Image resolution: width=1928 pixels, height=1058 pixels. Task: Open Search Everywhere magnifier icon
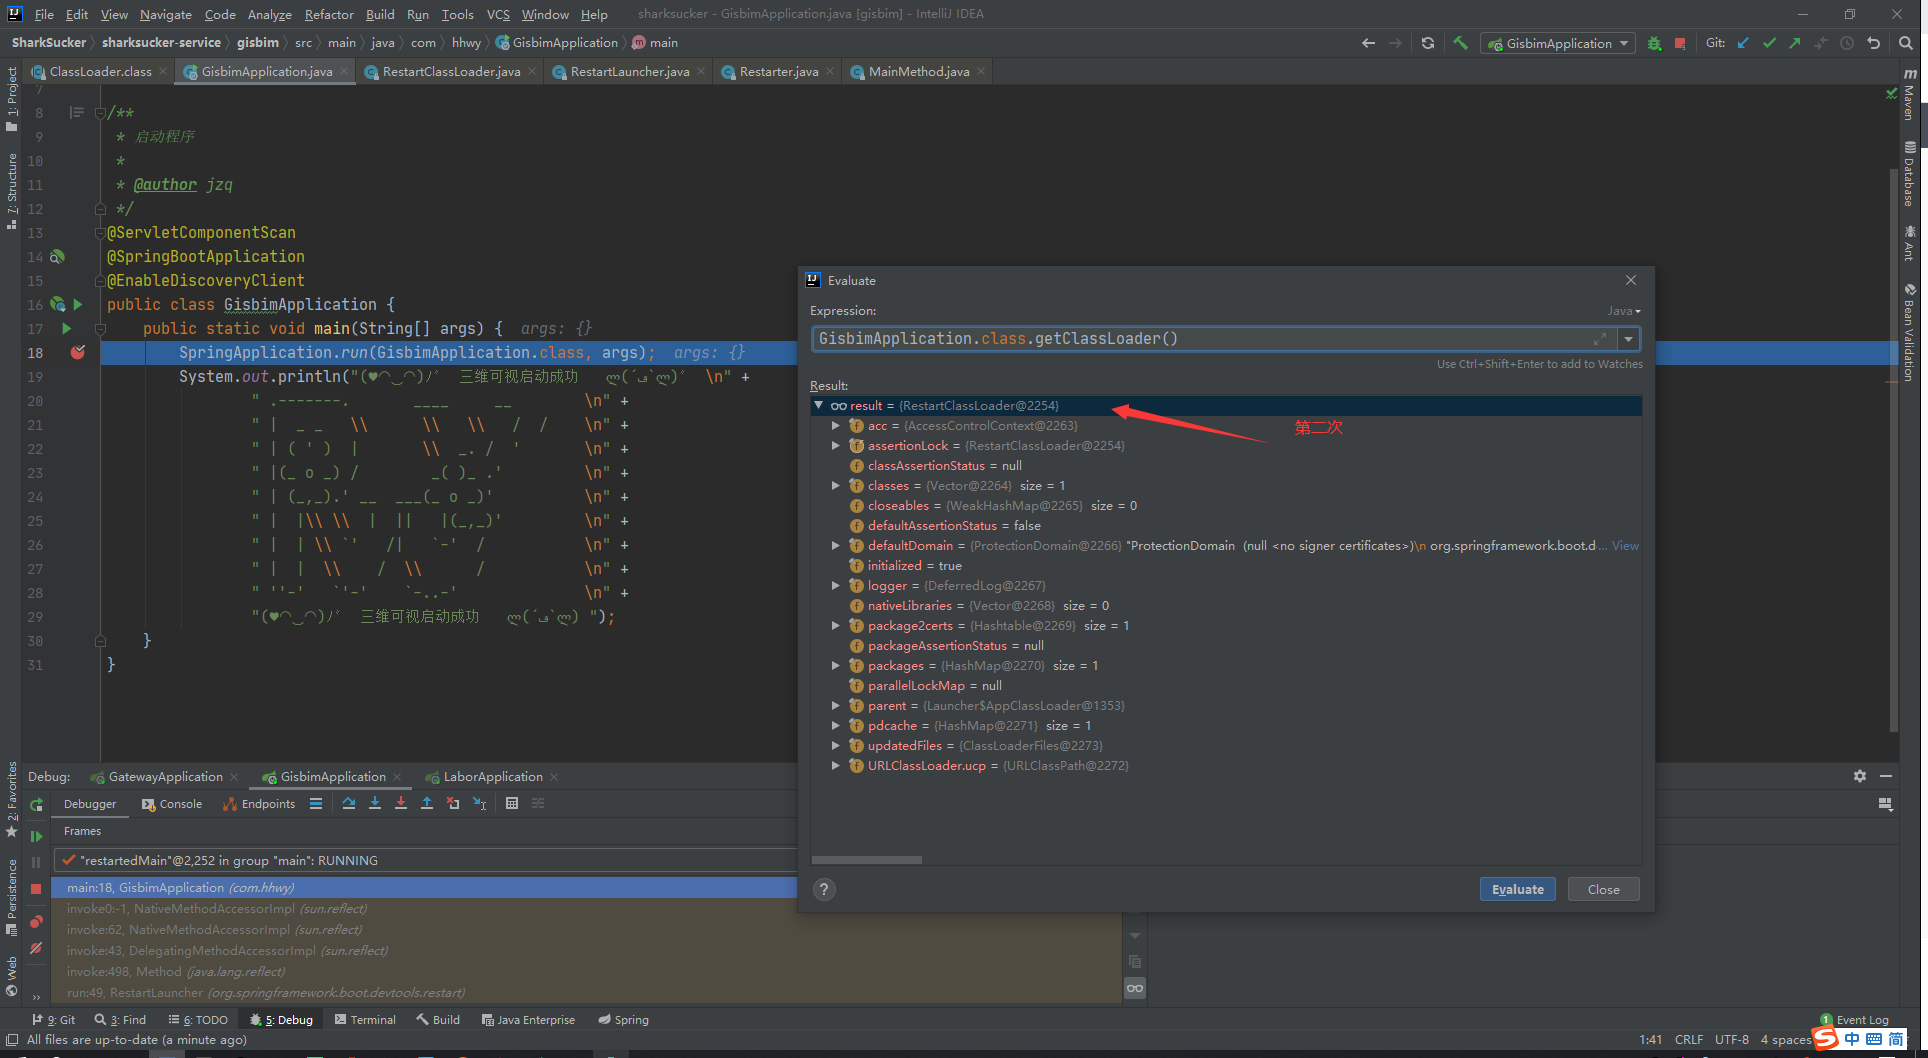click(1906, 43)
